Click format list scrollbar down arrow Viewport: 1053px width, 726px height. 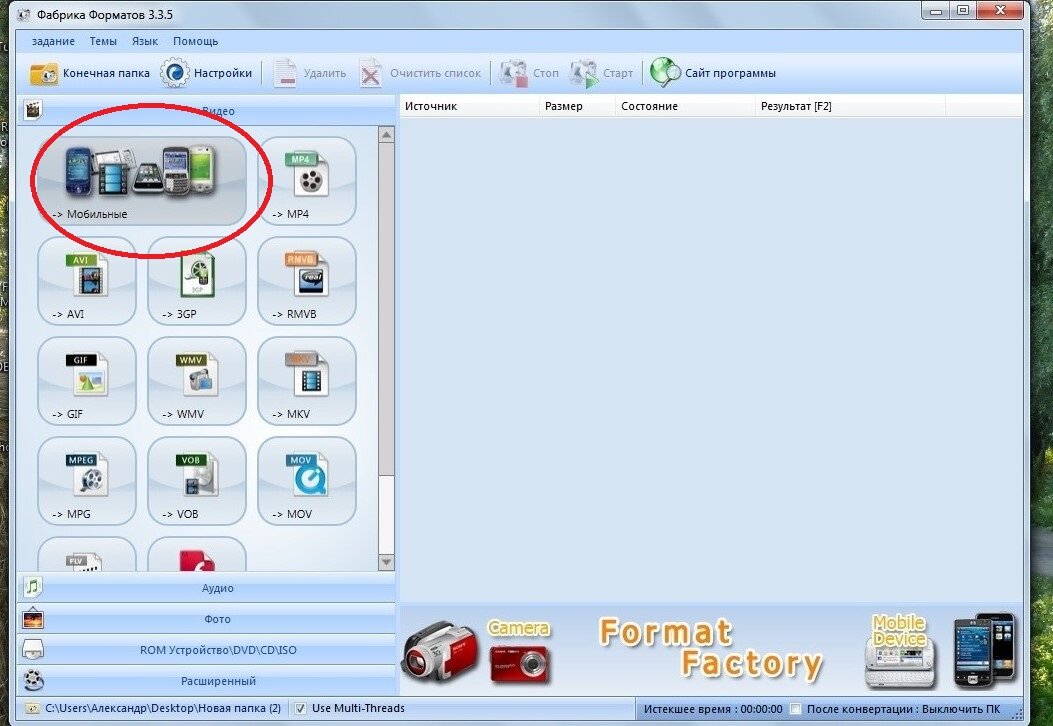386,562
